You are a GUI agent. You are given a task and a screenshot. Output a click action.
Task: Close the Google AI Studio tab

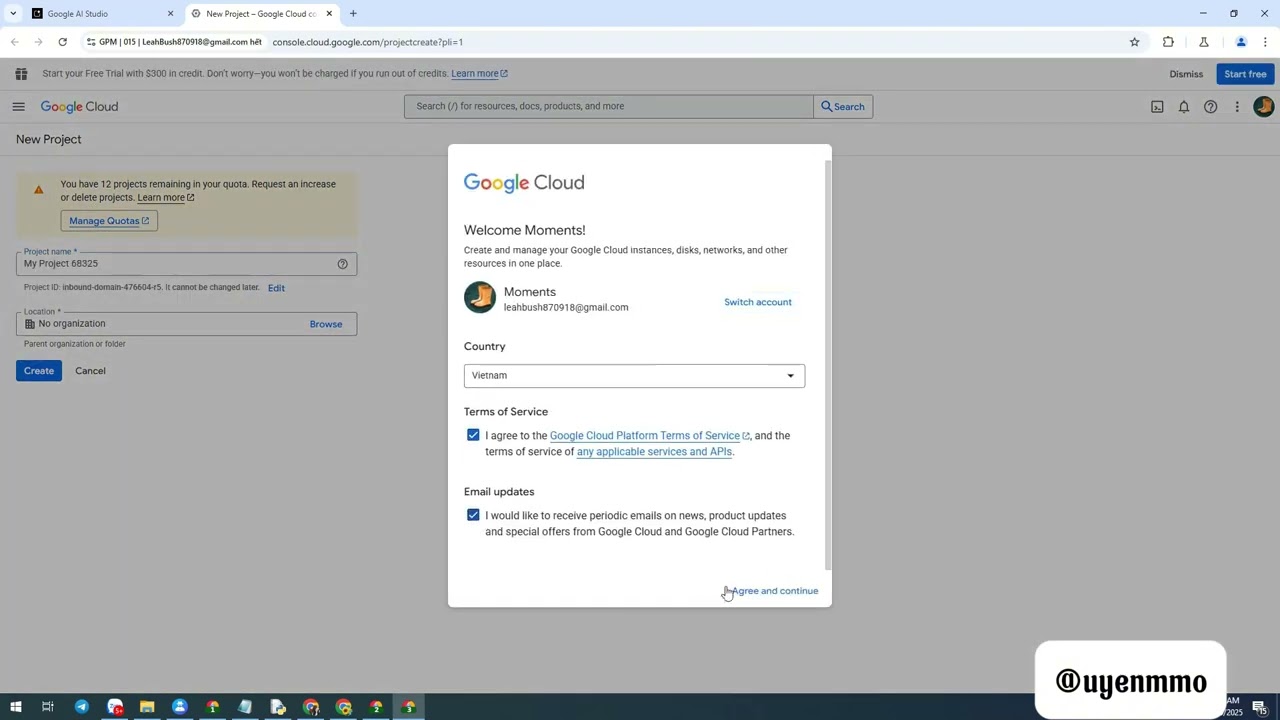coord(170,14)
